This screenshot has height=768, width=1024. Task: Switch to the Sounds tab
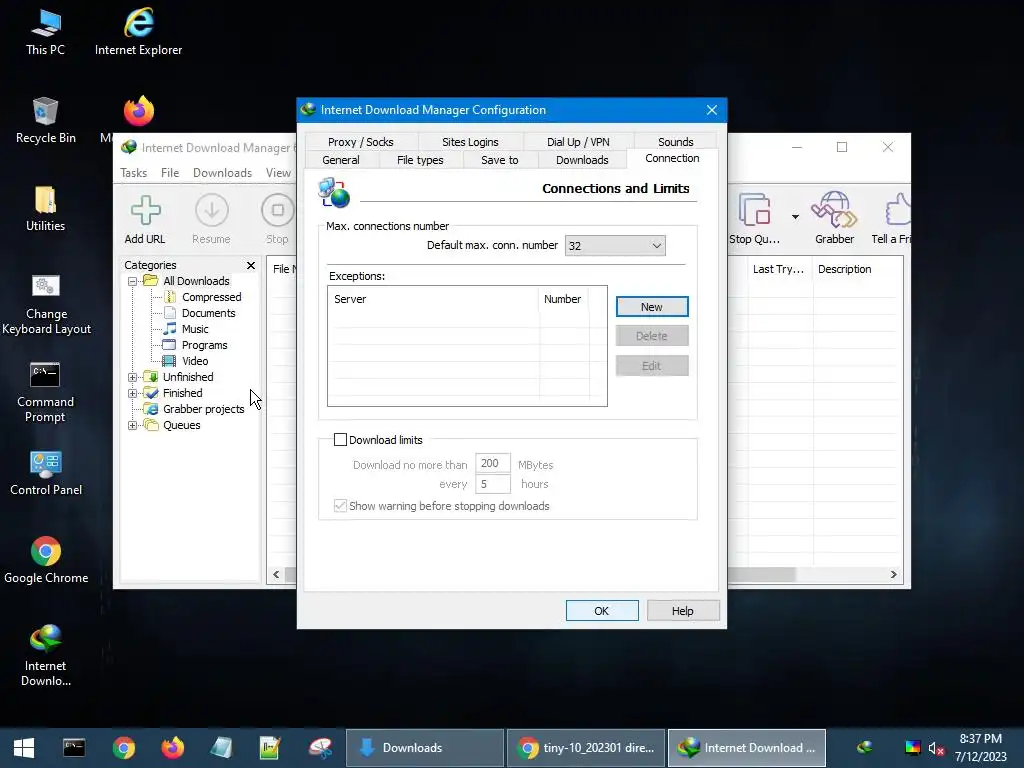pos(675,142)
